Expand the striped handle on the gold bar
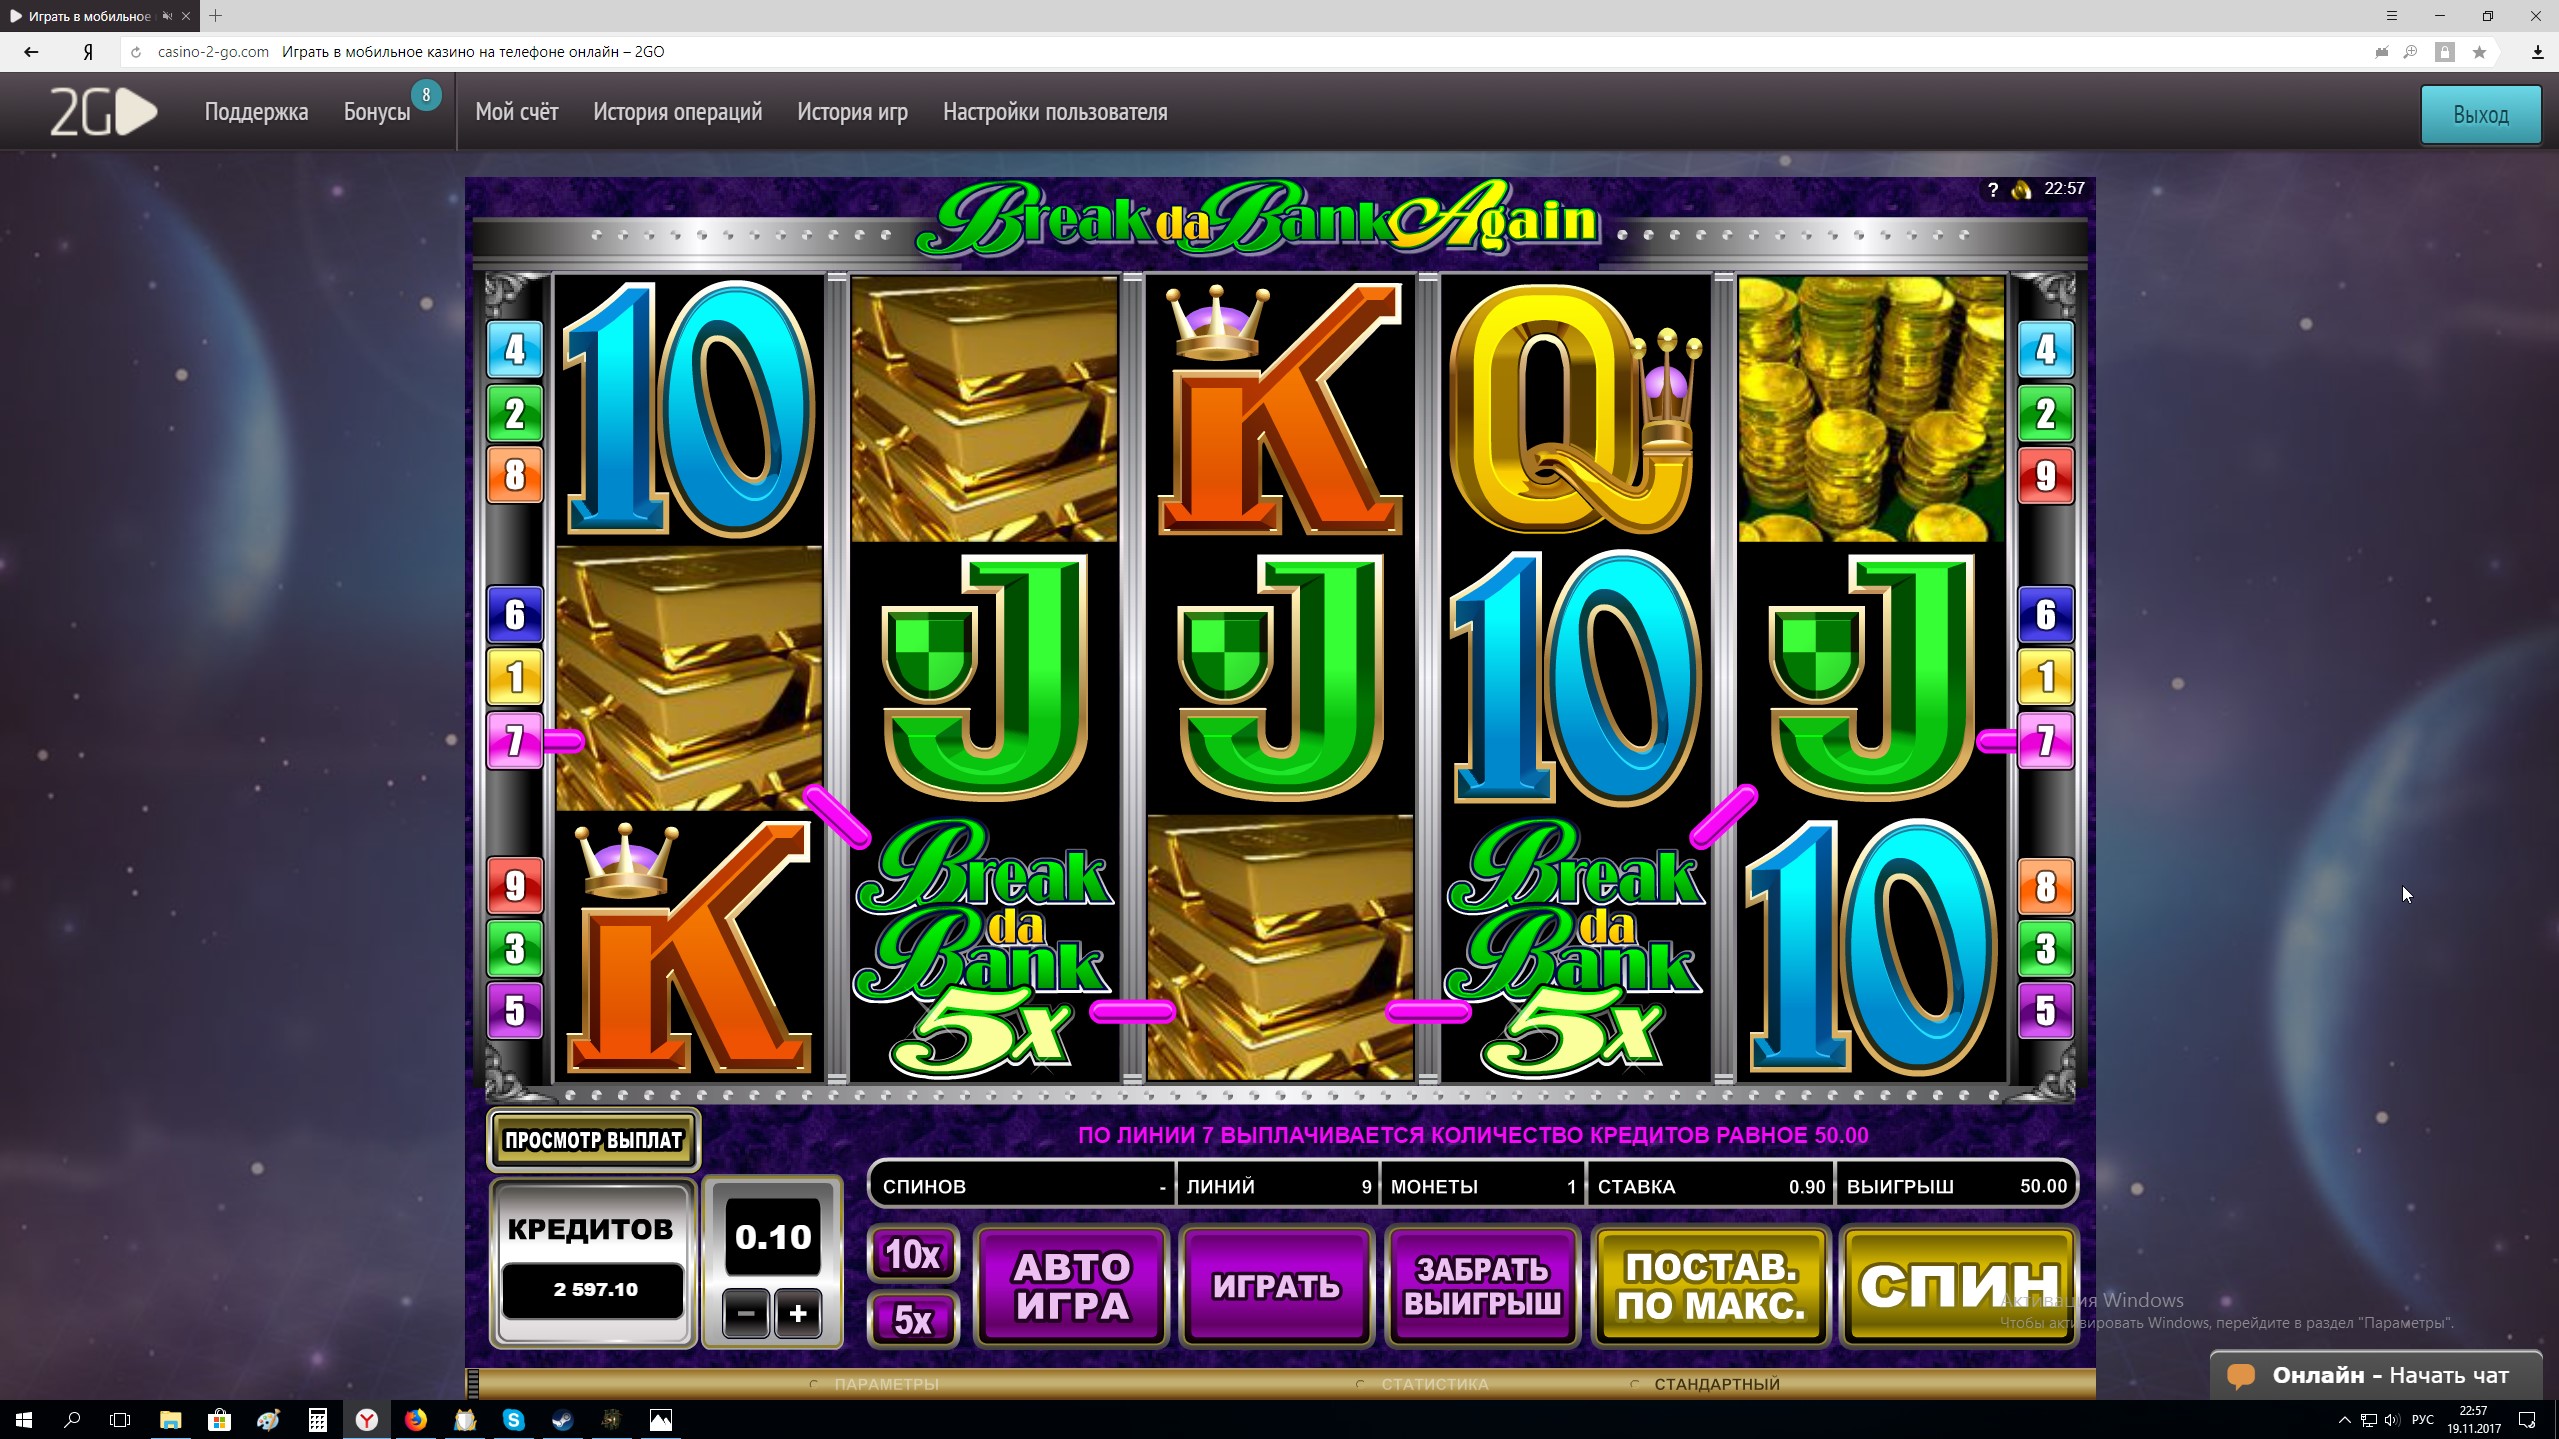 (x=474, y=1384)
